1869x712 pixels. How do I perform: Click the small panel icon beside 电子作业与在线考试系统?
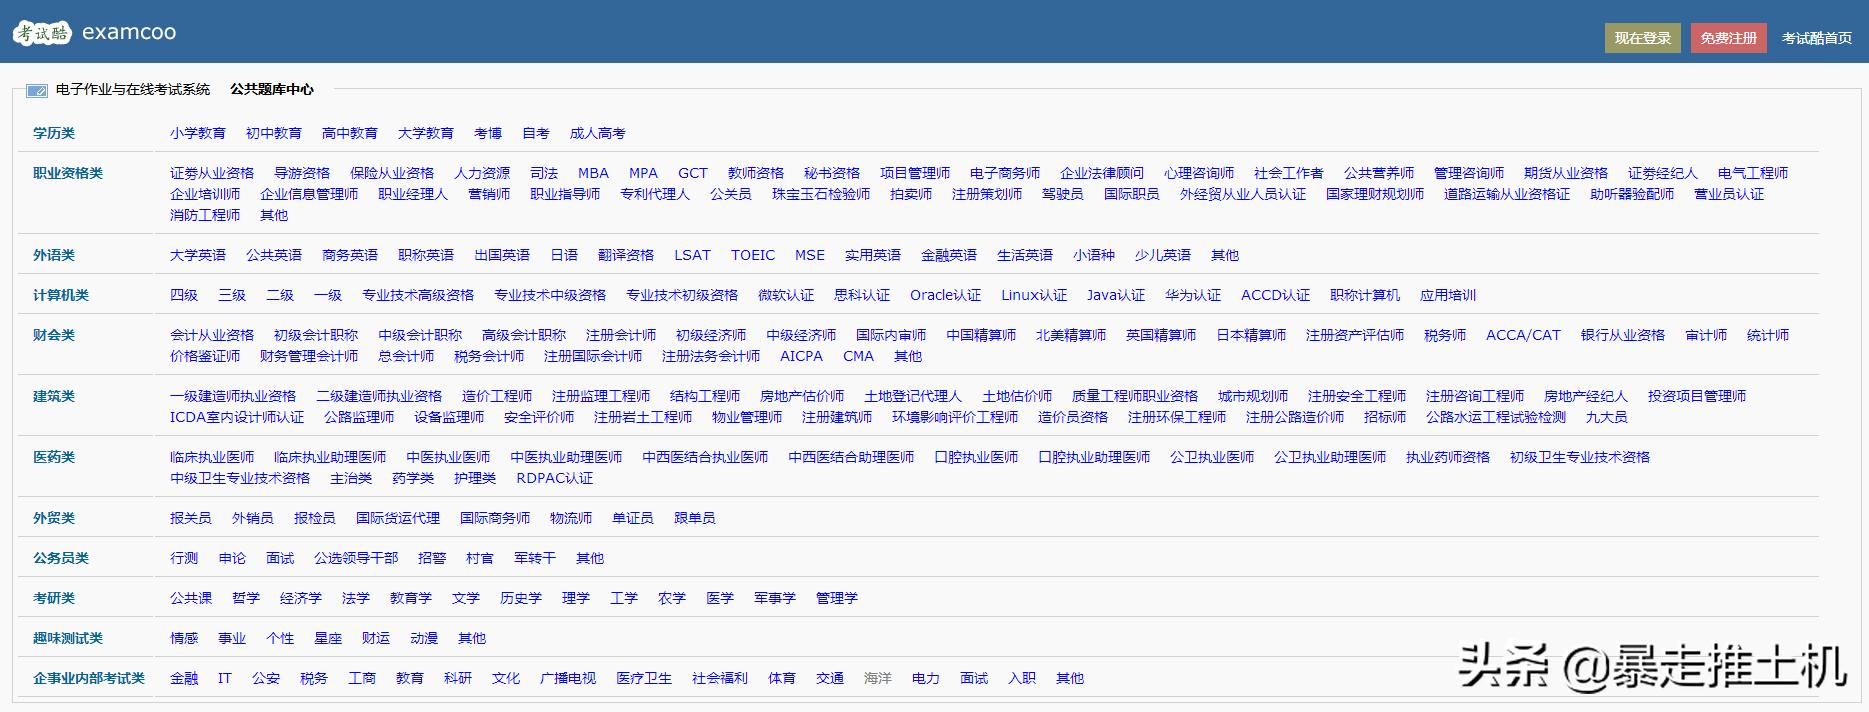pos(37,91)
